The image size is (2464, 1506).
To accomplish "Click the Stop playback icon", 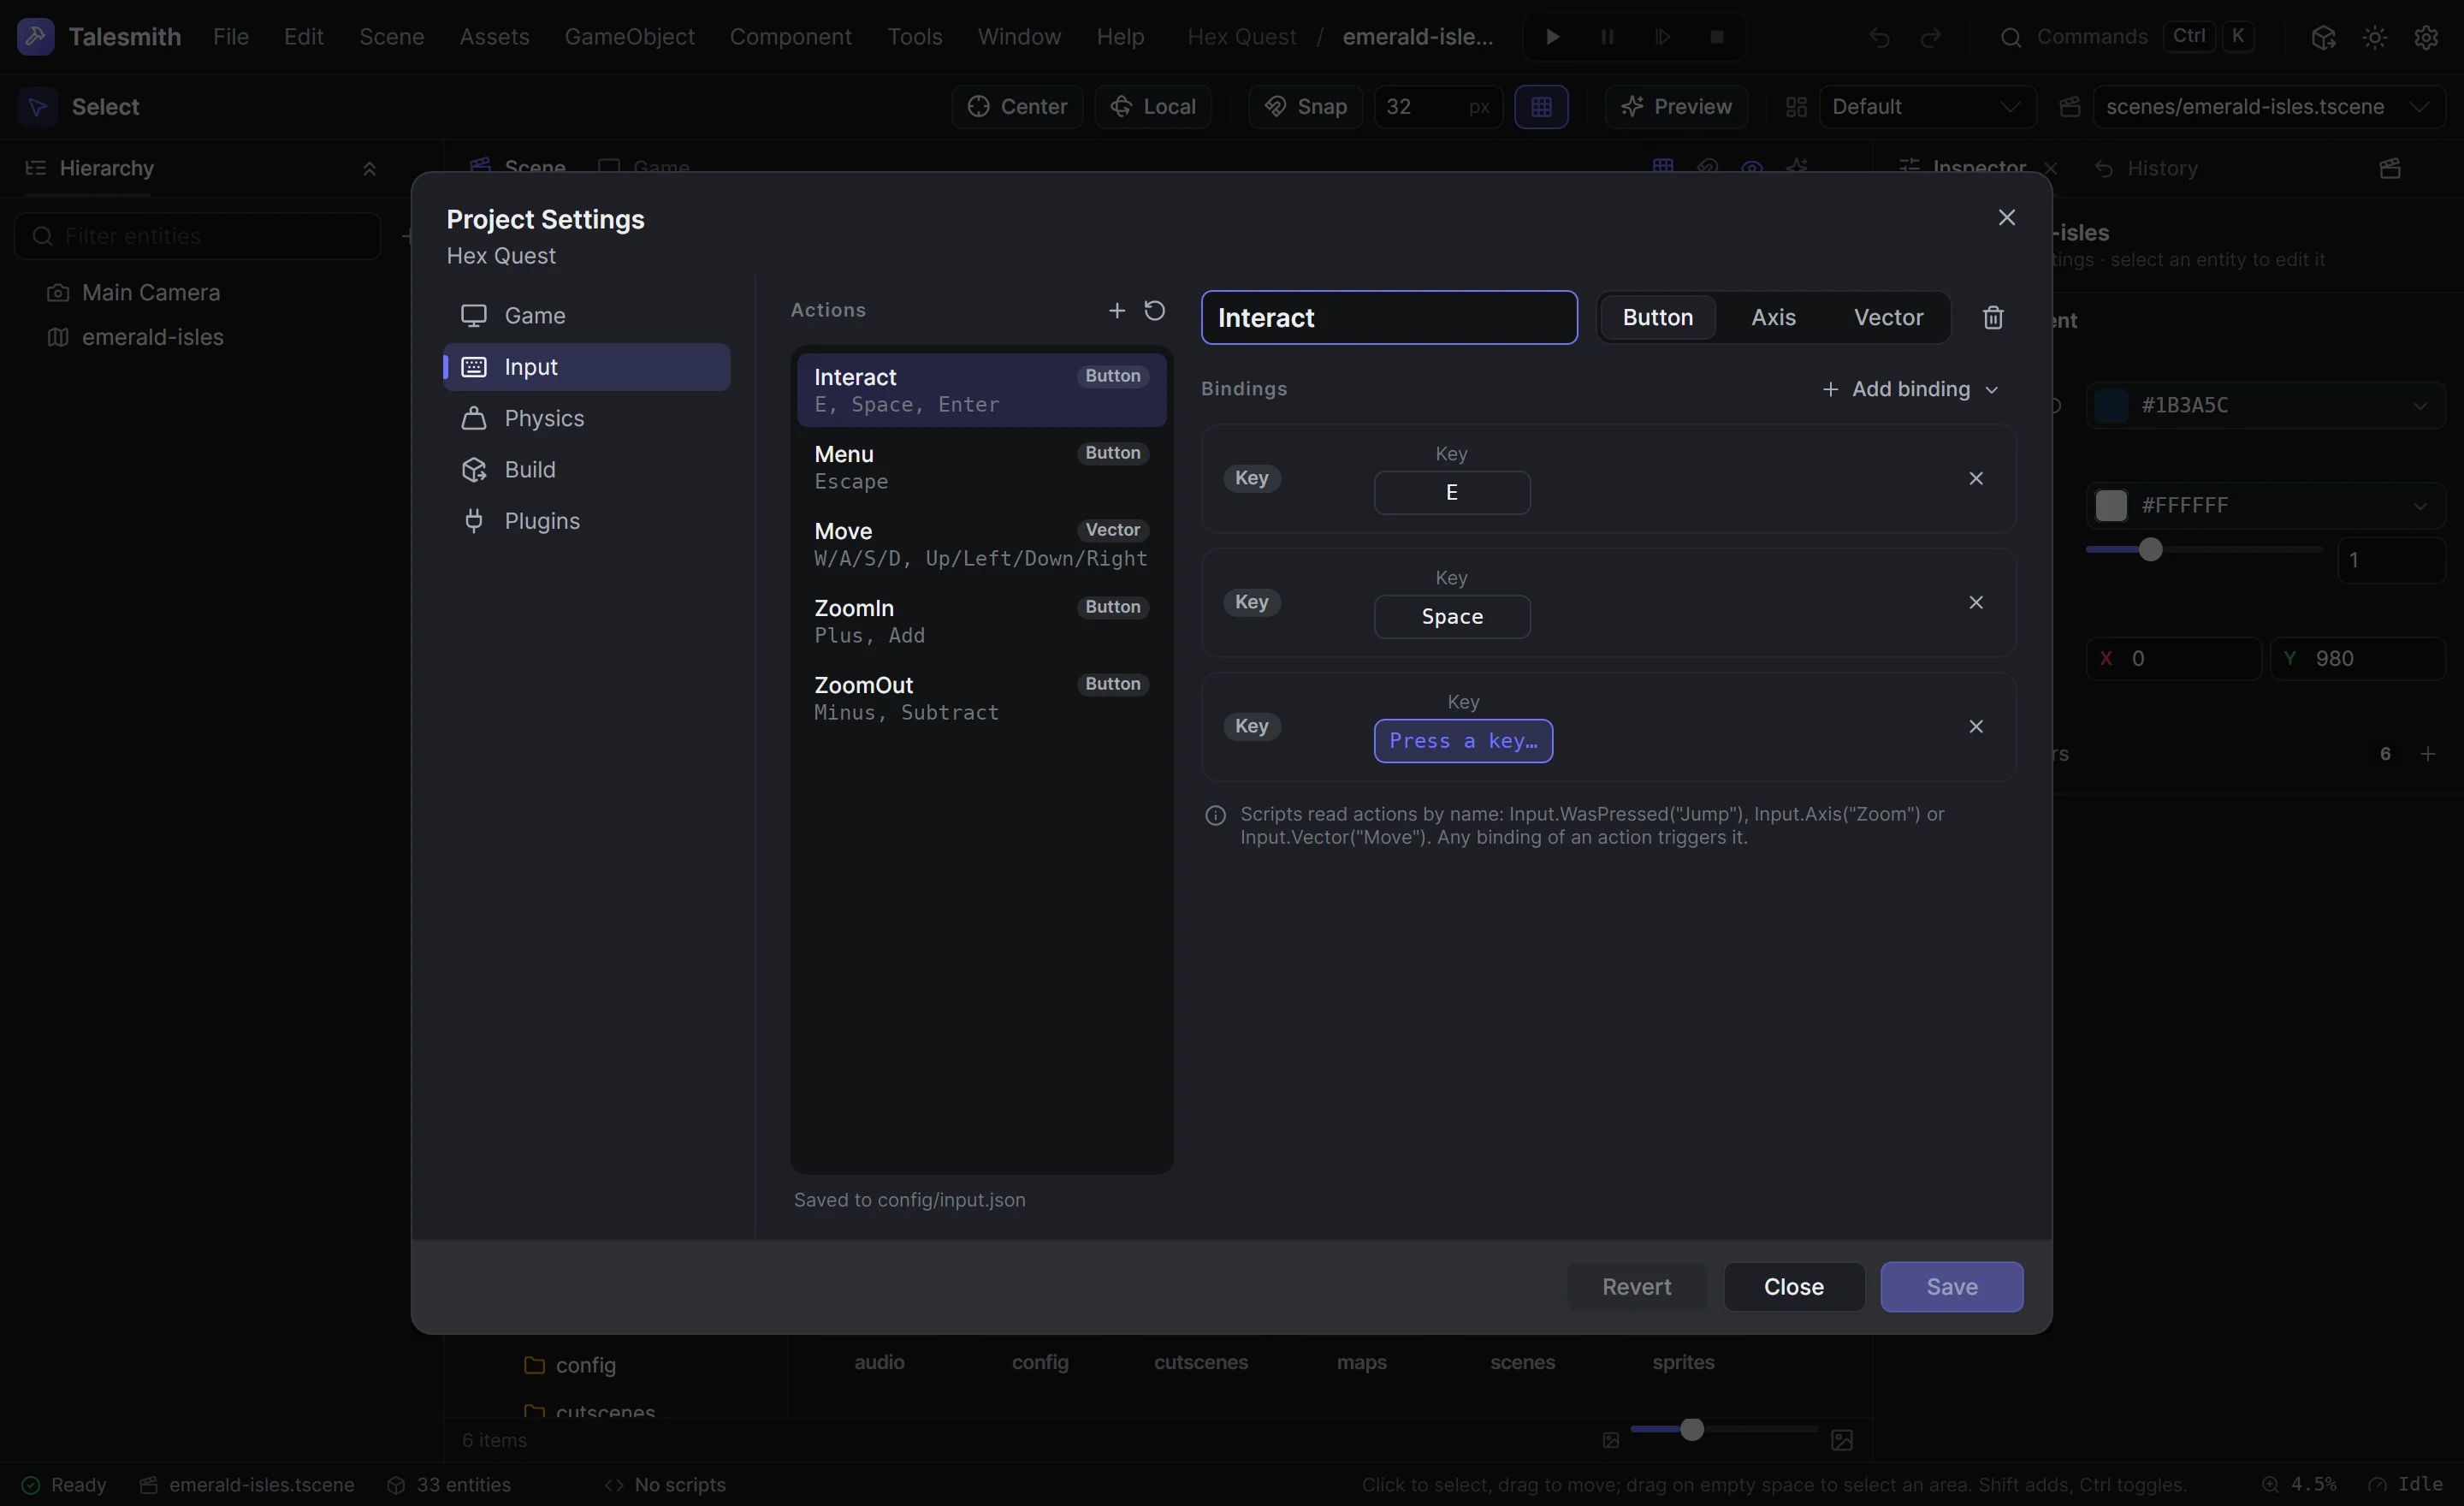I will coord(1717,37).
